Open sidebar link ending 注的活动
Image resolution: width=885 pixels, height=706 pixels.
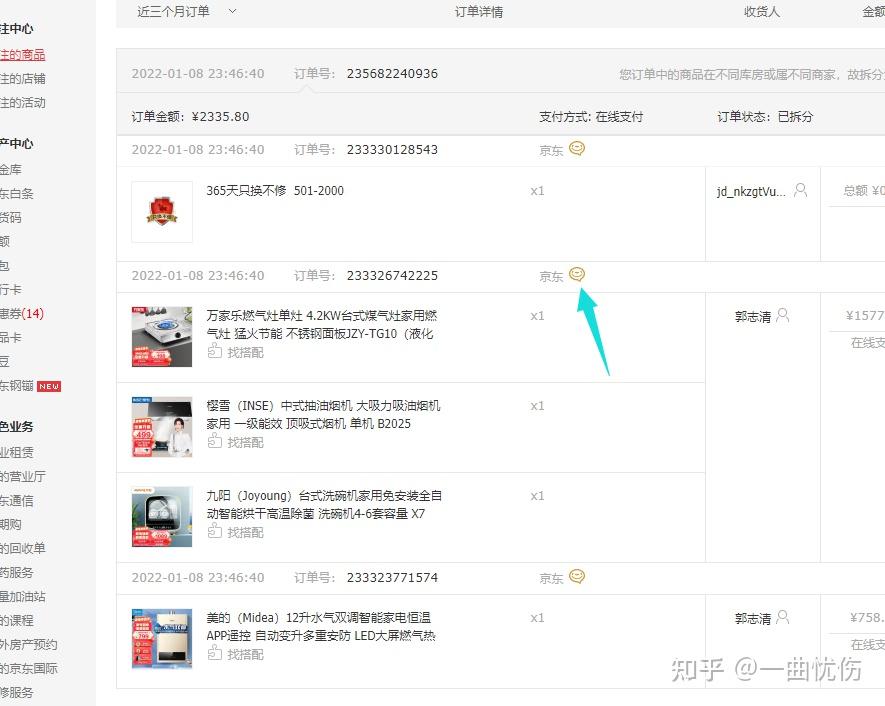(23, 103)
